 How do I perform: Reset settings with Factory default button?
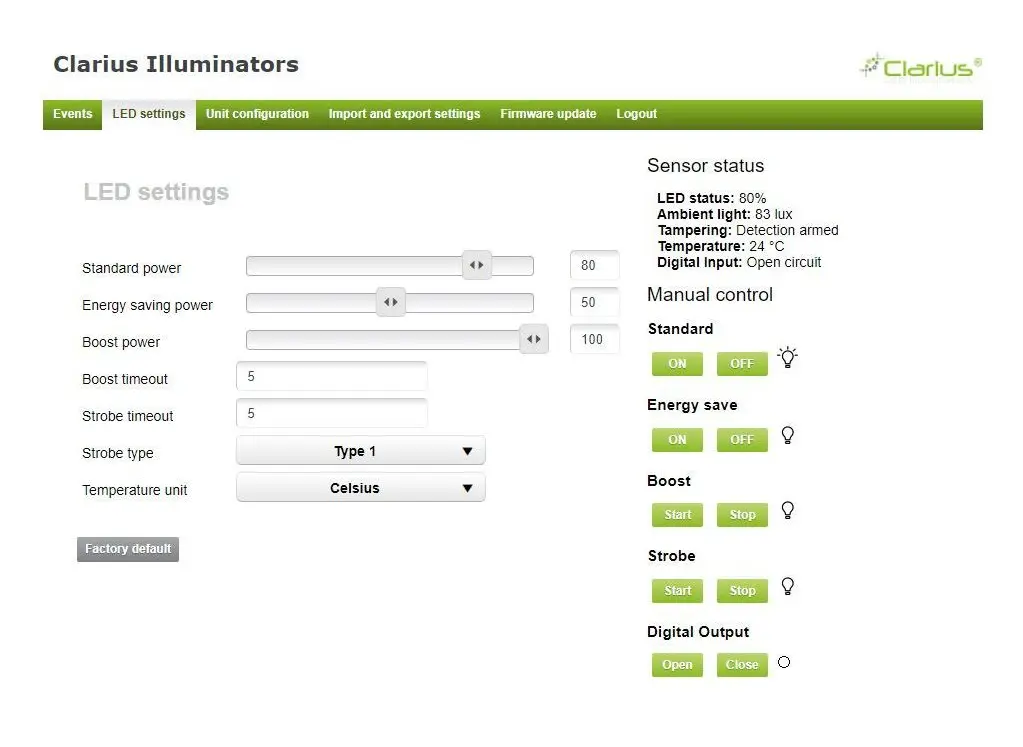pyautogui.click(x=128, y=549)
